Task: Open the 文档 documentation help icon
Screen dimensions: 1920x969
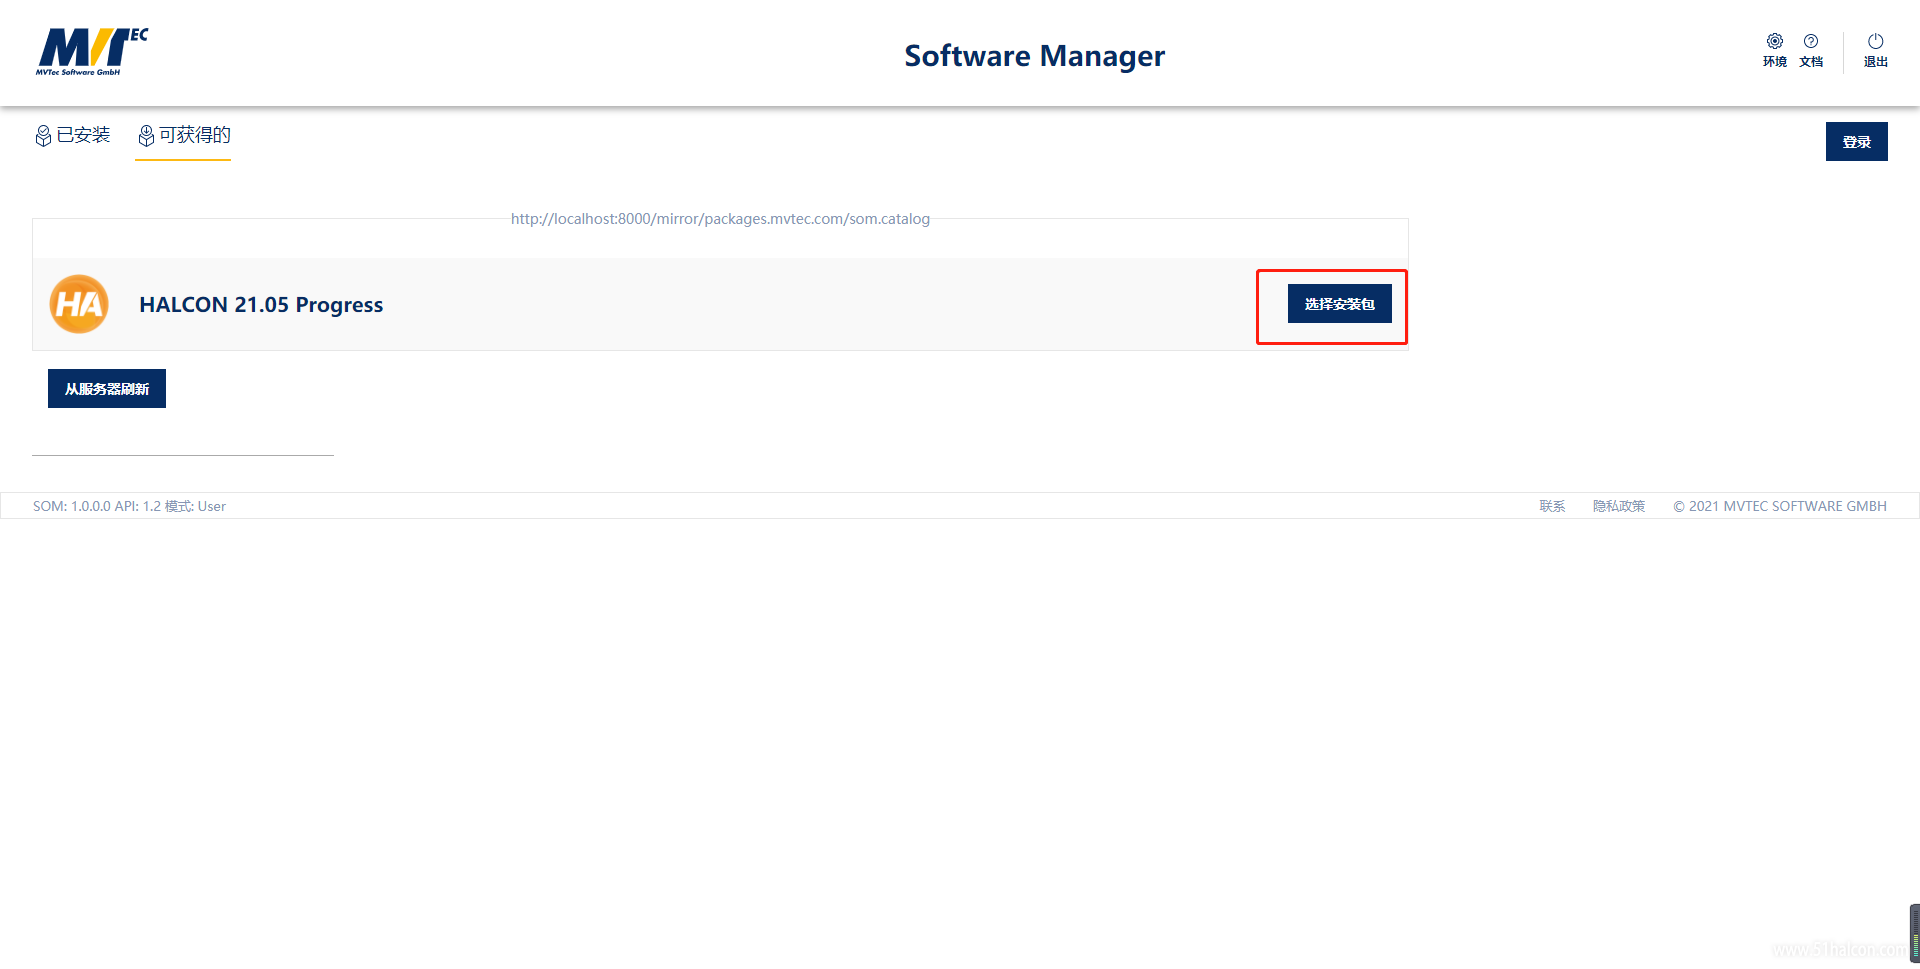Action: click(1811, 41)
